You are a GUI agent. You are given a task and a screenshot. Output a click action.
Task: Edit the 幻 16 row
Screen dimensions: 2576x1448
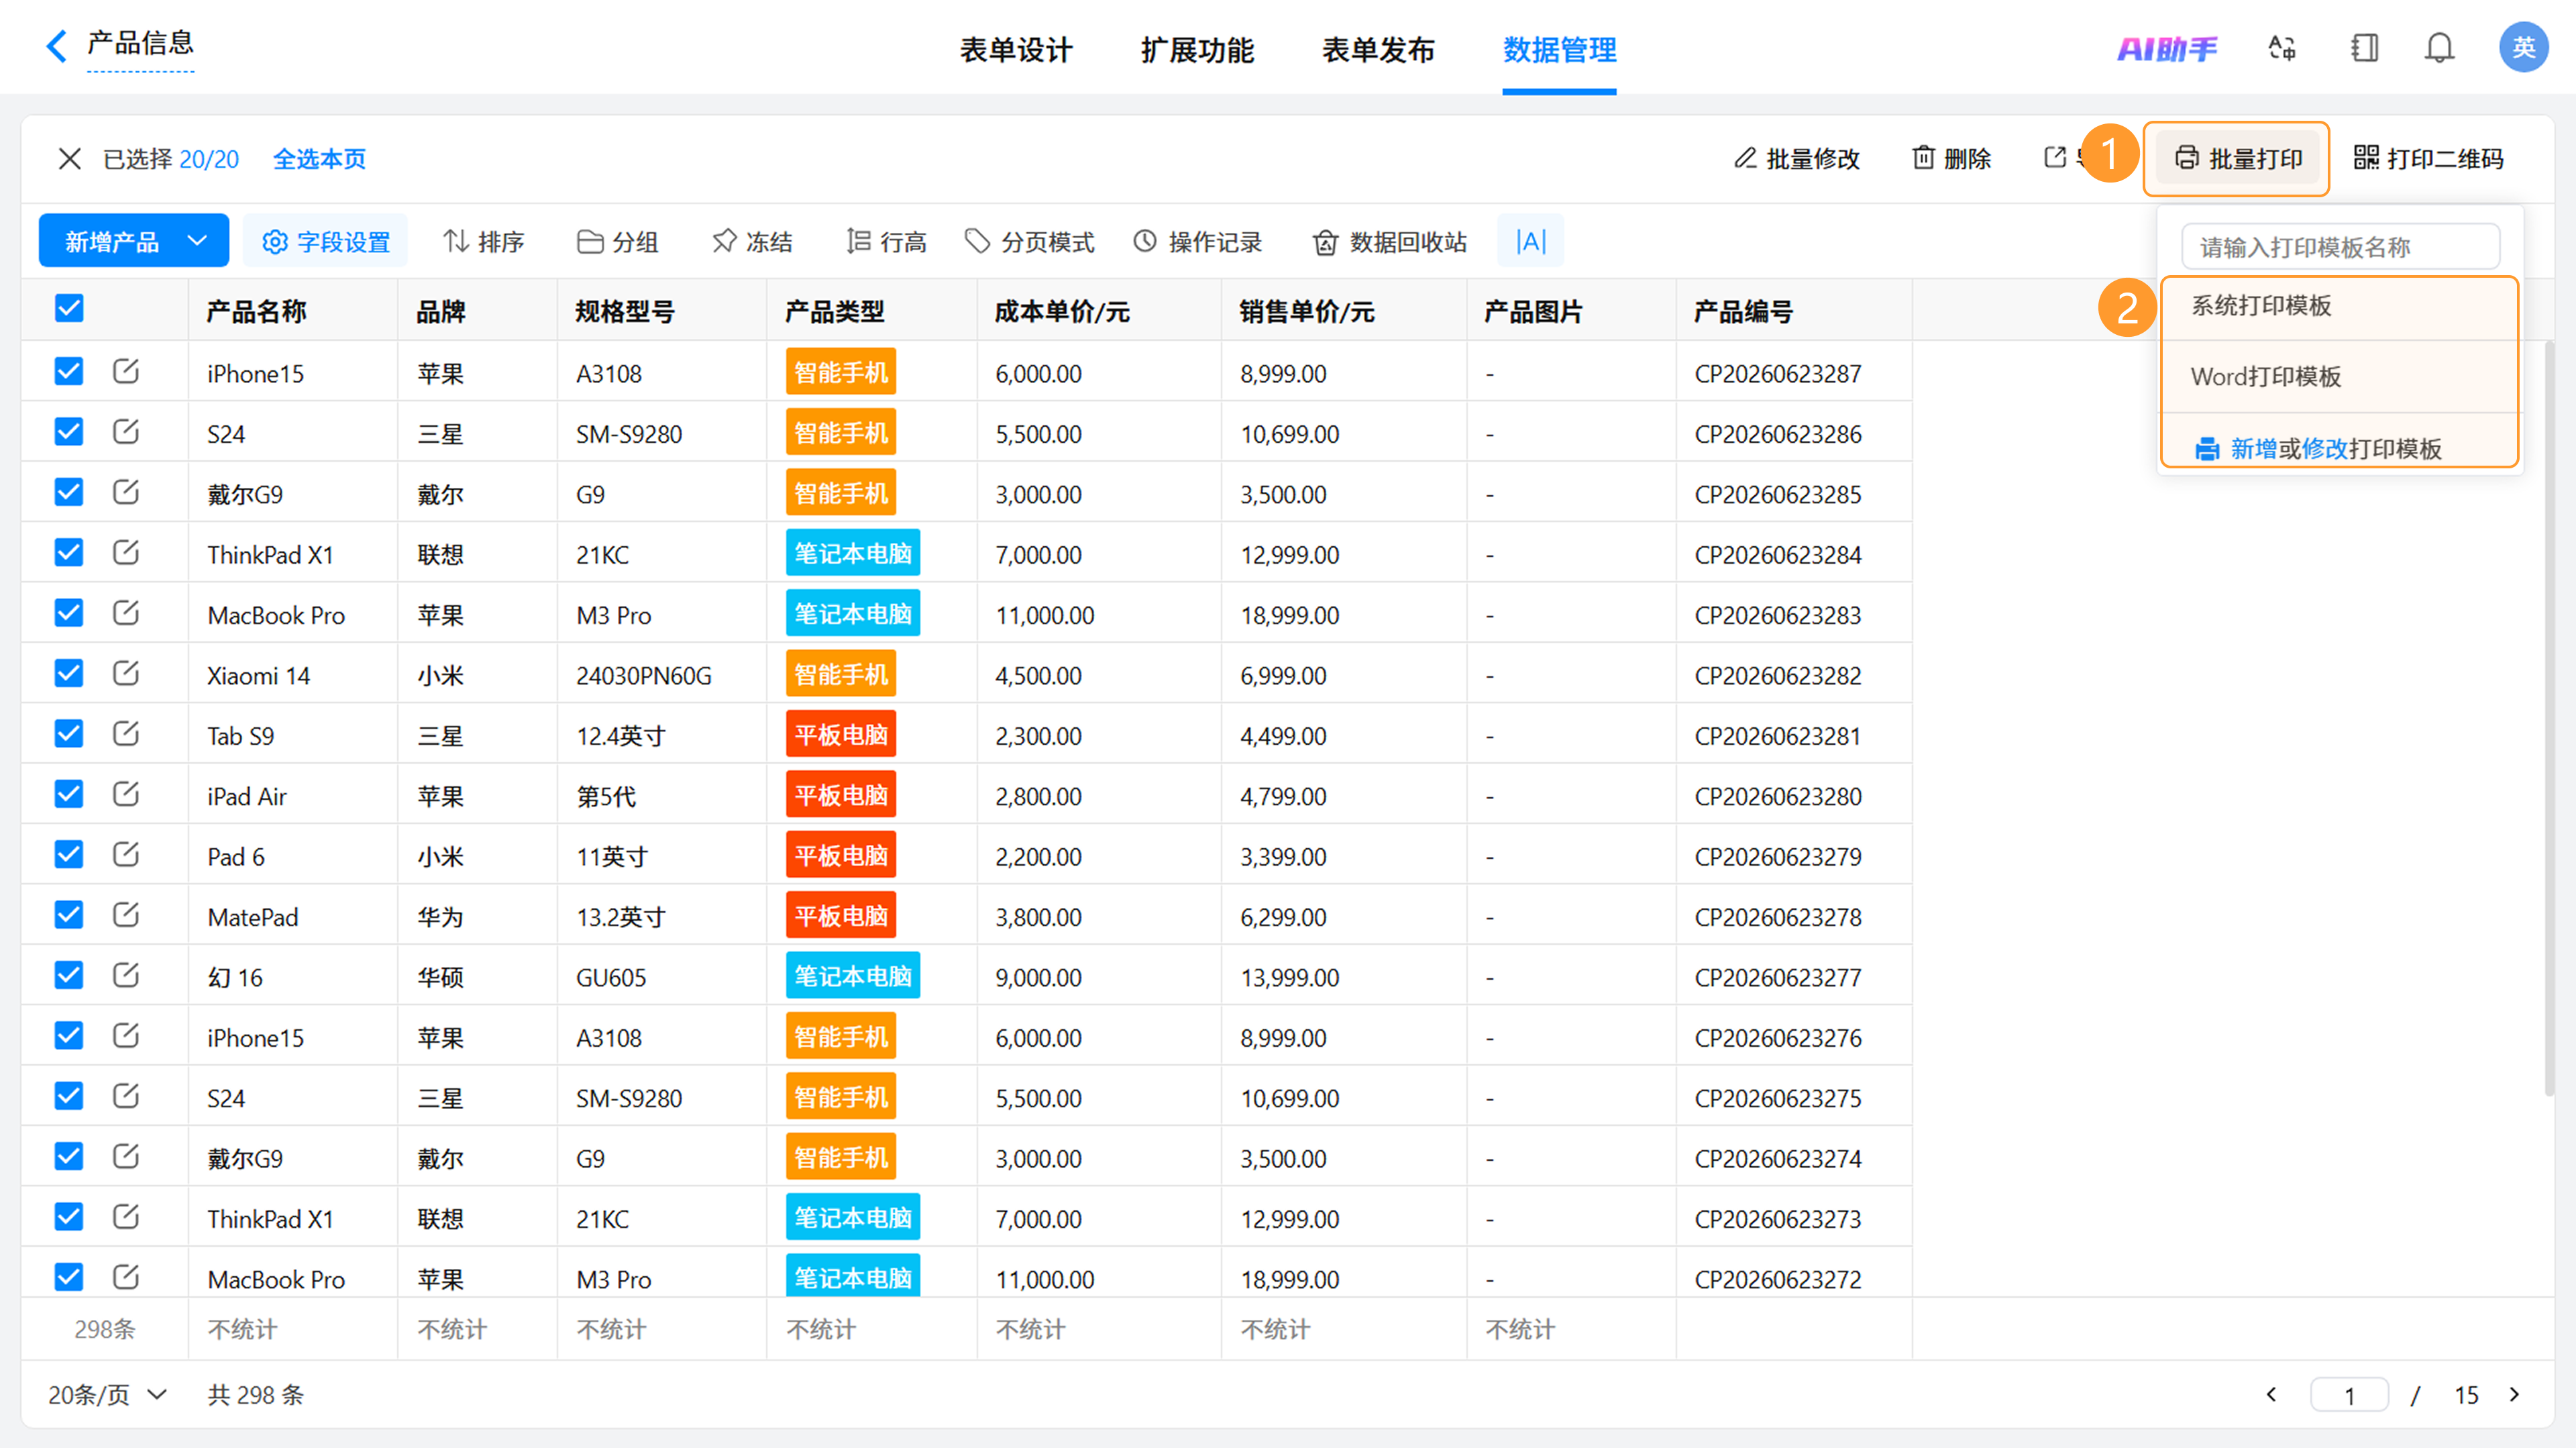pos(126,976)
